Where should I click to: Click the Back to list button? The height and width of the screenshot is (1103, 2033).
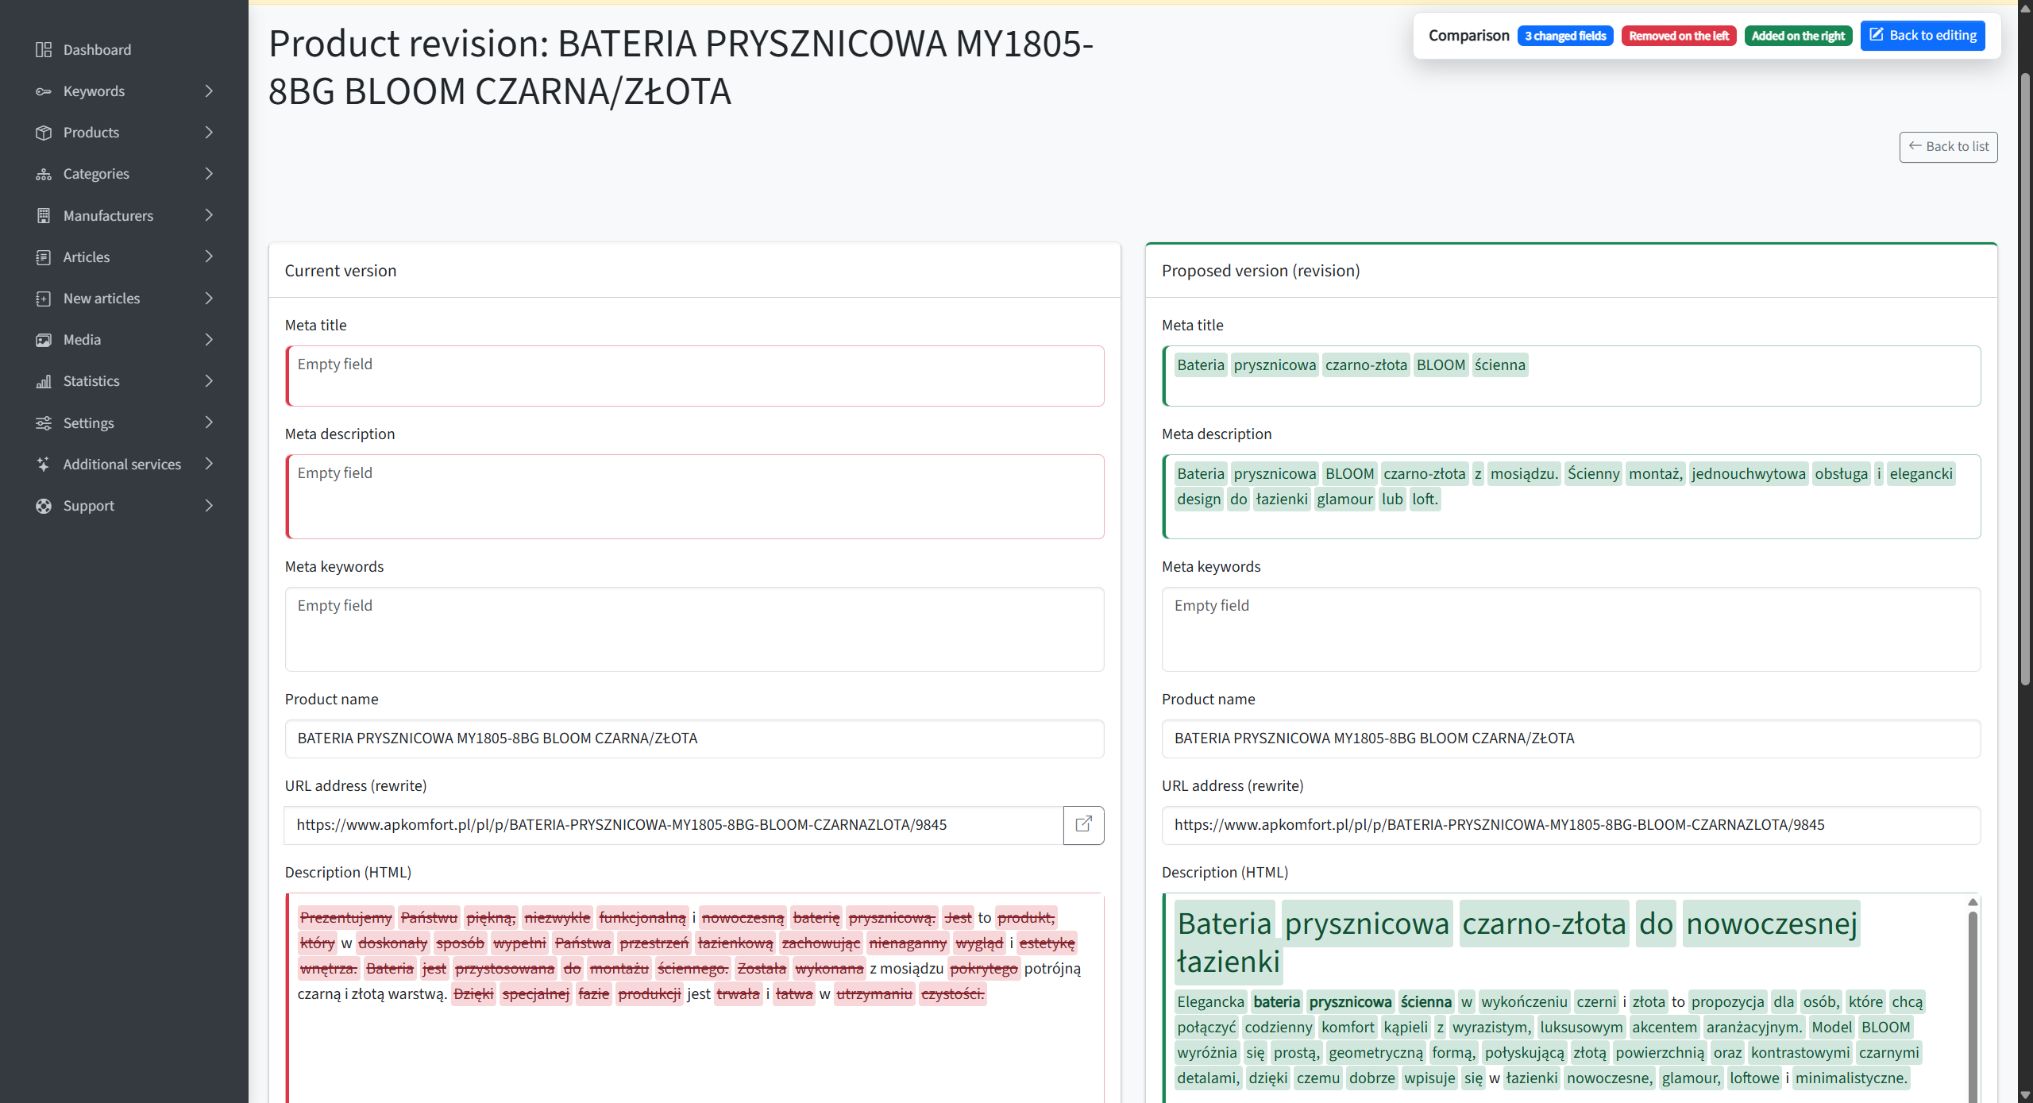1948,147
